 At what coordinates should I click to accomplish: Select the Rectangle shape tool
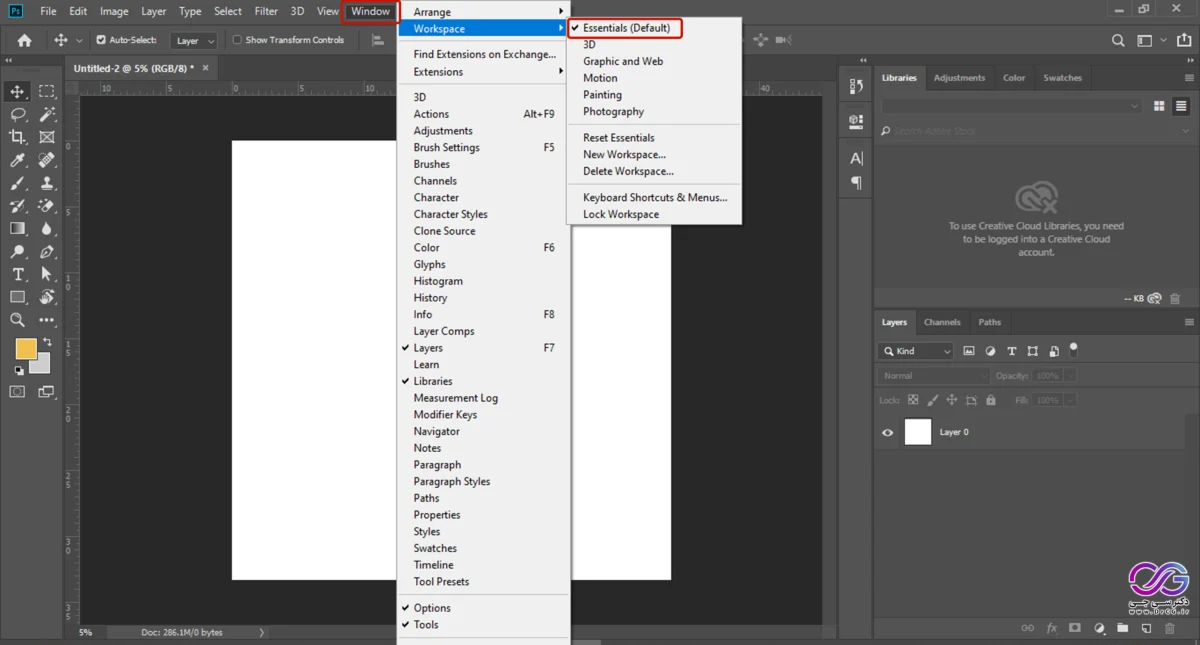tap(17, 298)
